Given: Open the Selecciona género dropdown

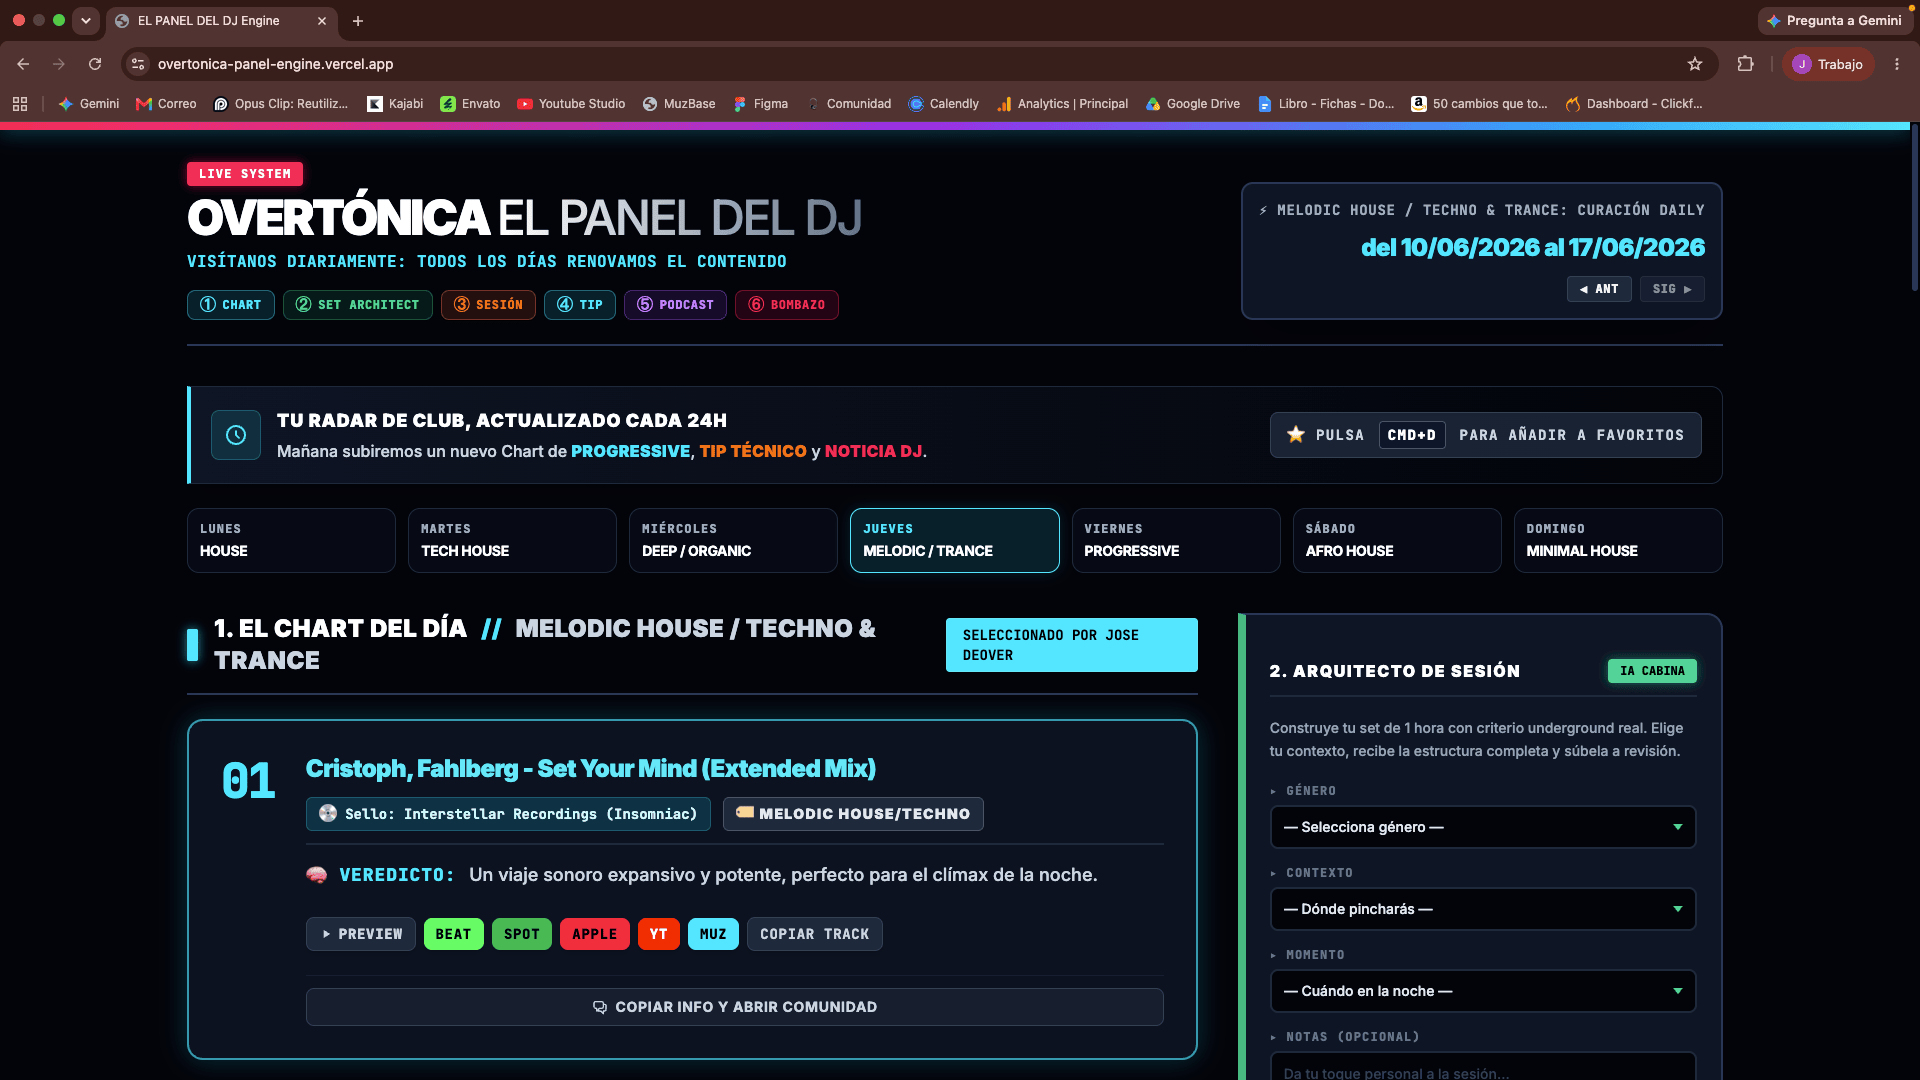Looking at the screenshot, I should [x=1483, y=827].
